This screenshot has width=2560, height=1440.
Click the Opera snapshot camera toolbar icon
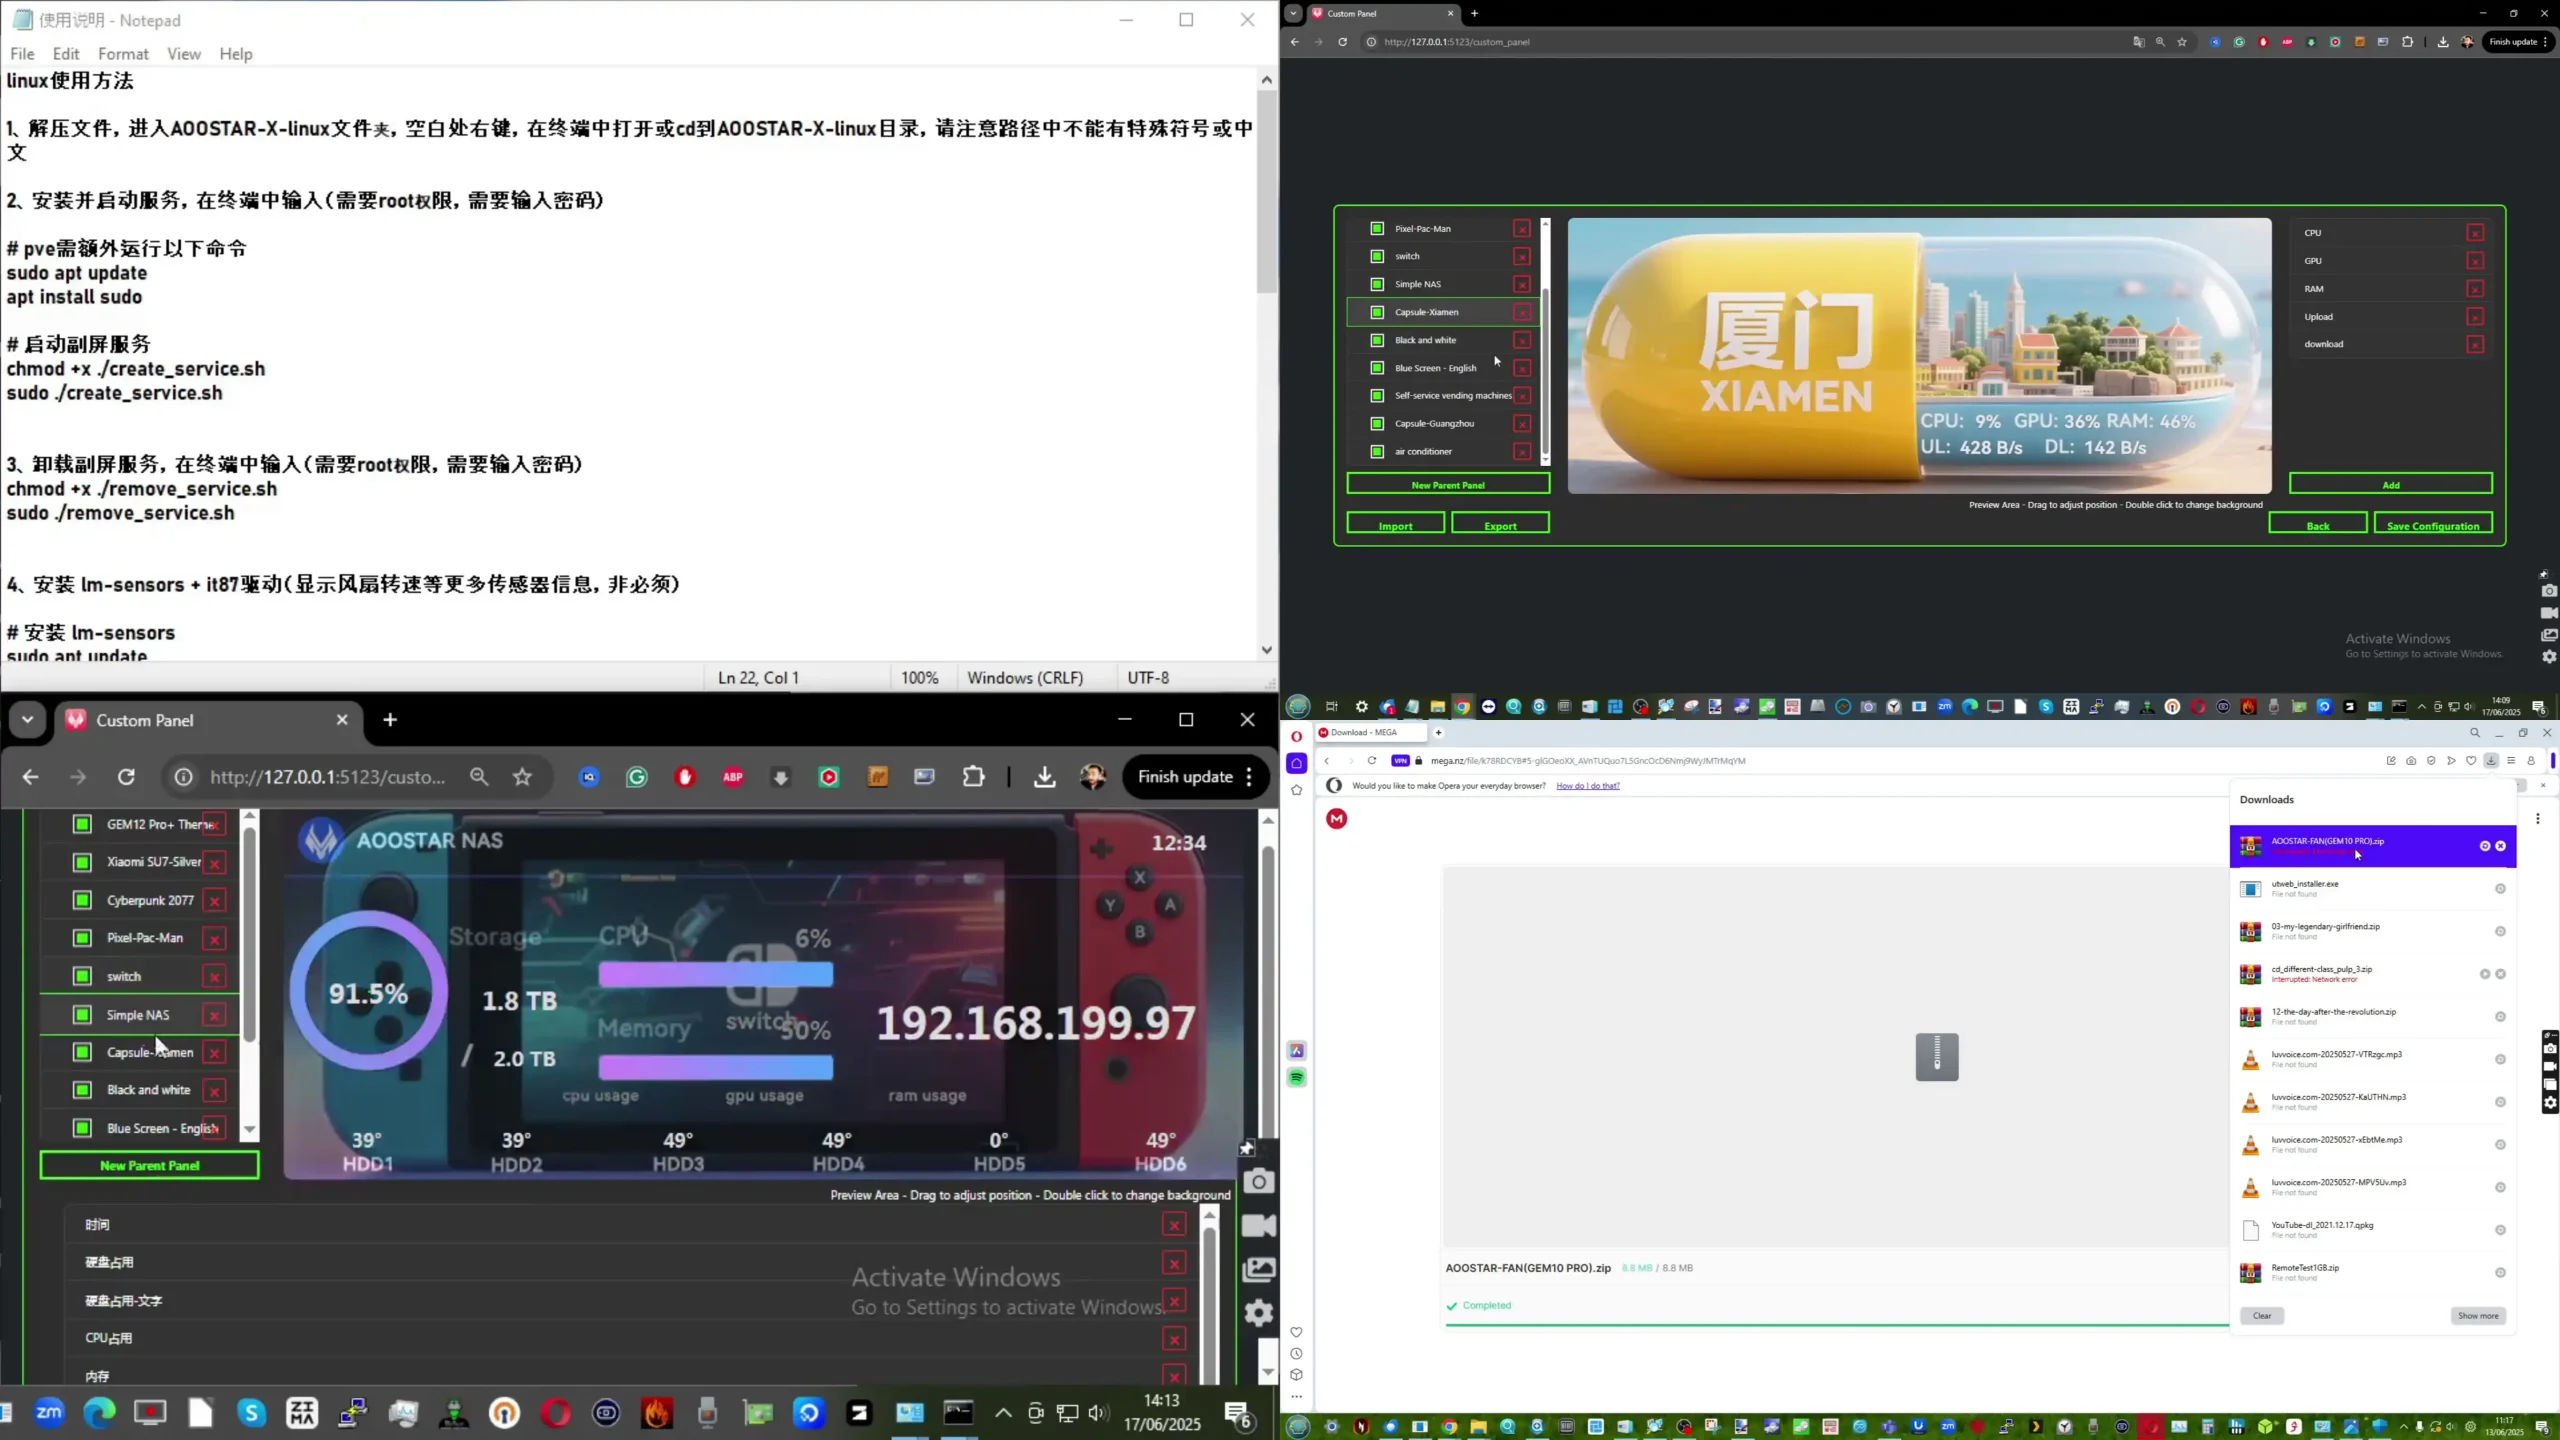2411,761
